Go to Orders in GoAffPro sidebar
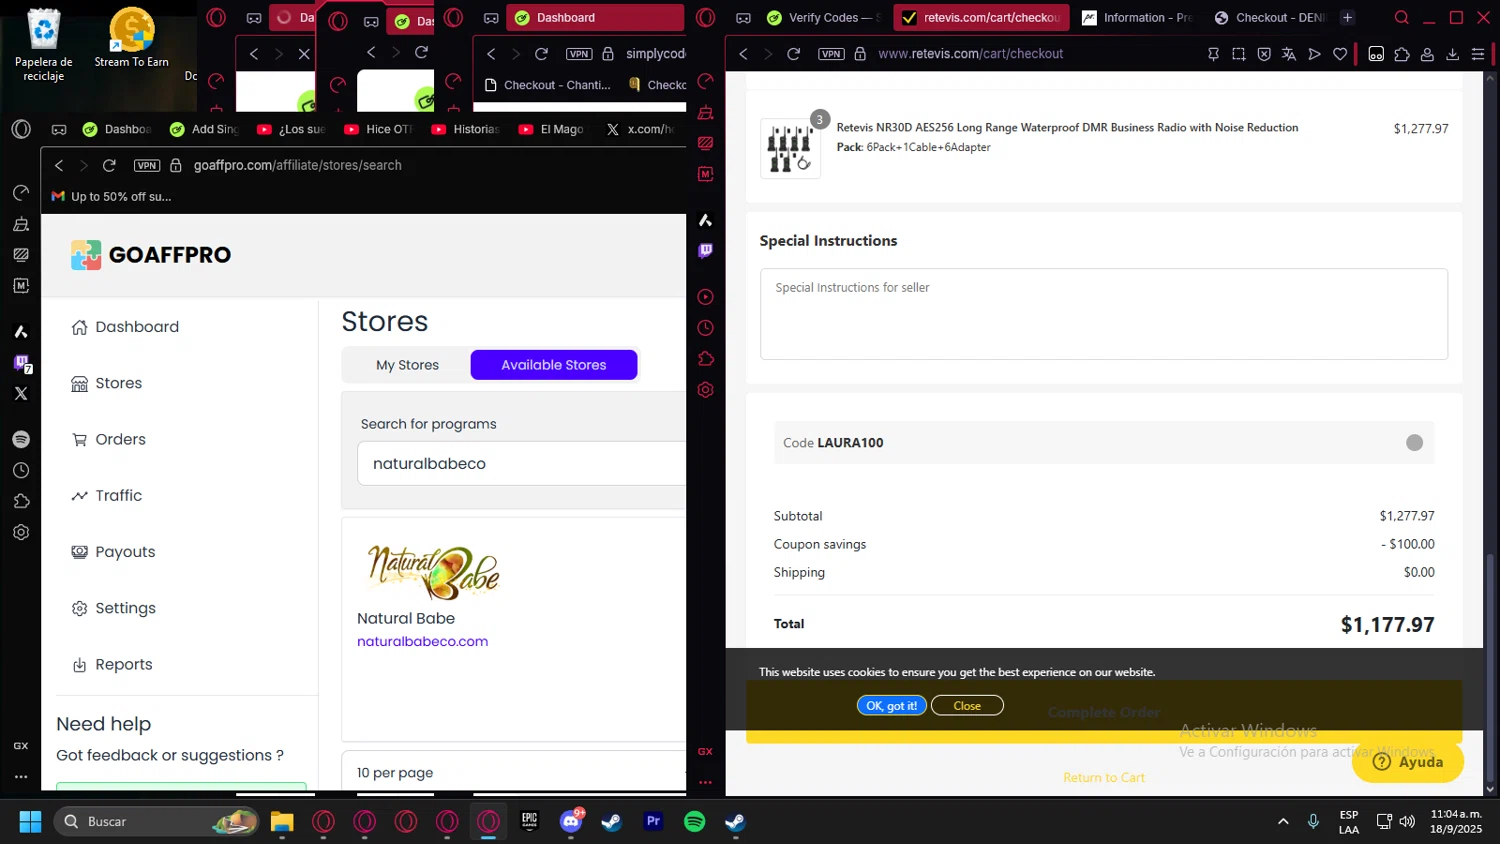 [109, 439]
